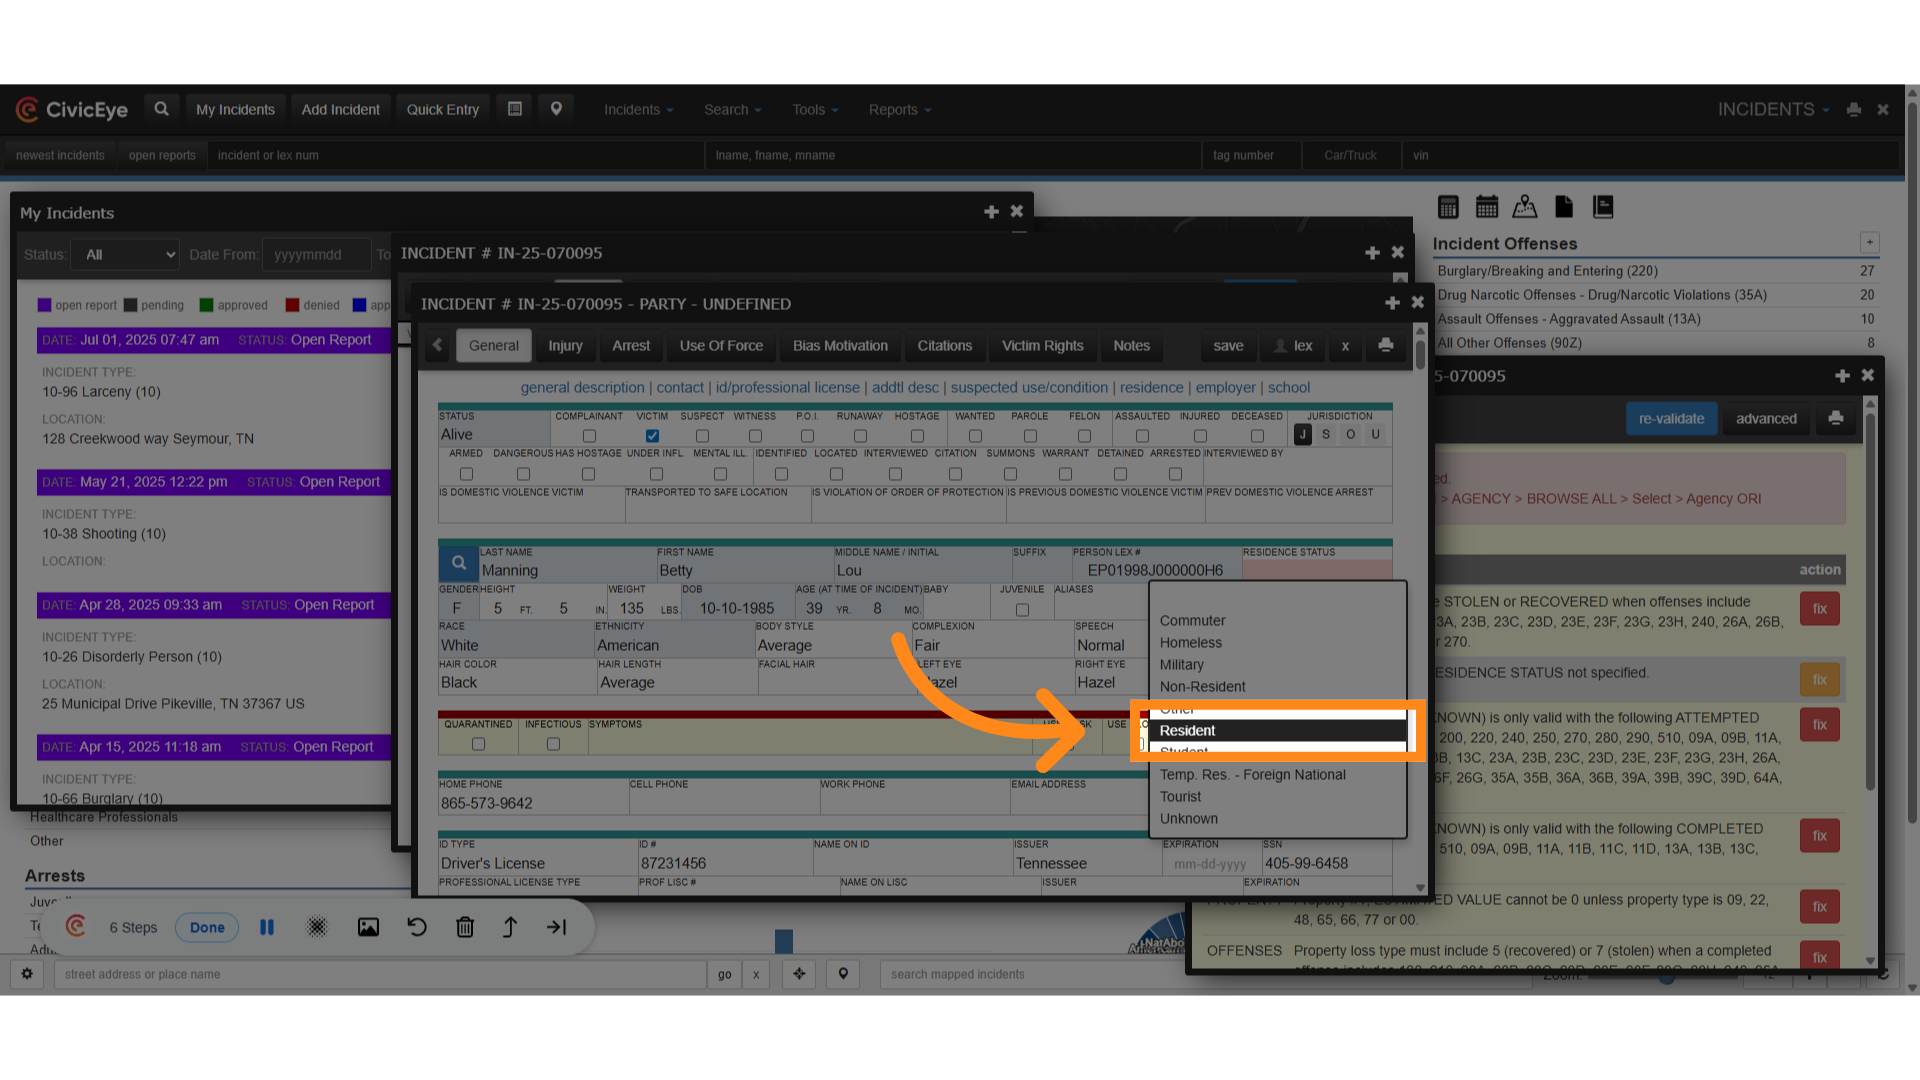Open the search magnifier in CivicEye toolbar
Image resolution: width=1920 pixels, height=1080 pixels.
(x=161, y=109)
